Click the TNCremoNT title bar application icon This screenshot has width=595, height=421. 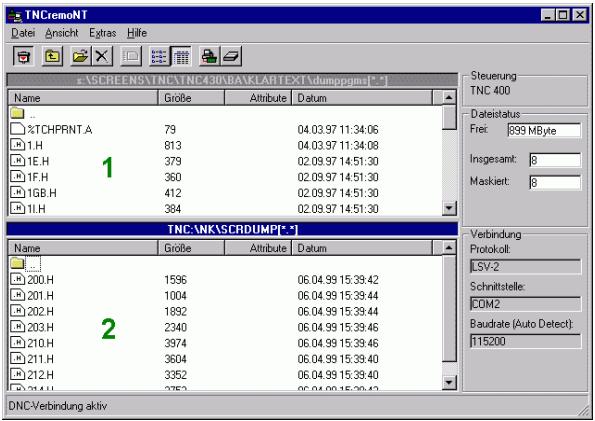(x=15, y=15)
